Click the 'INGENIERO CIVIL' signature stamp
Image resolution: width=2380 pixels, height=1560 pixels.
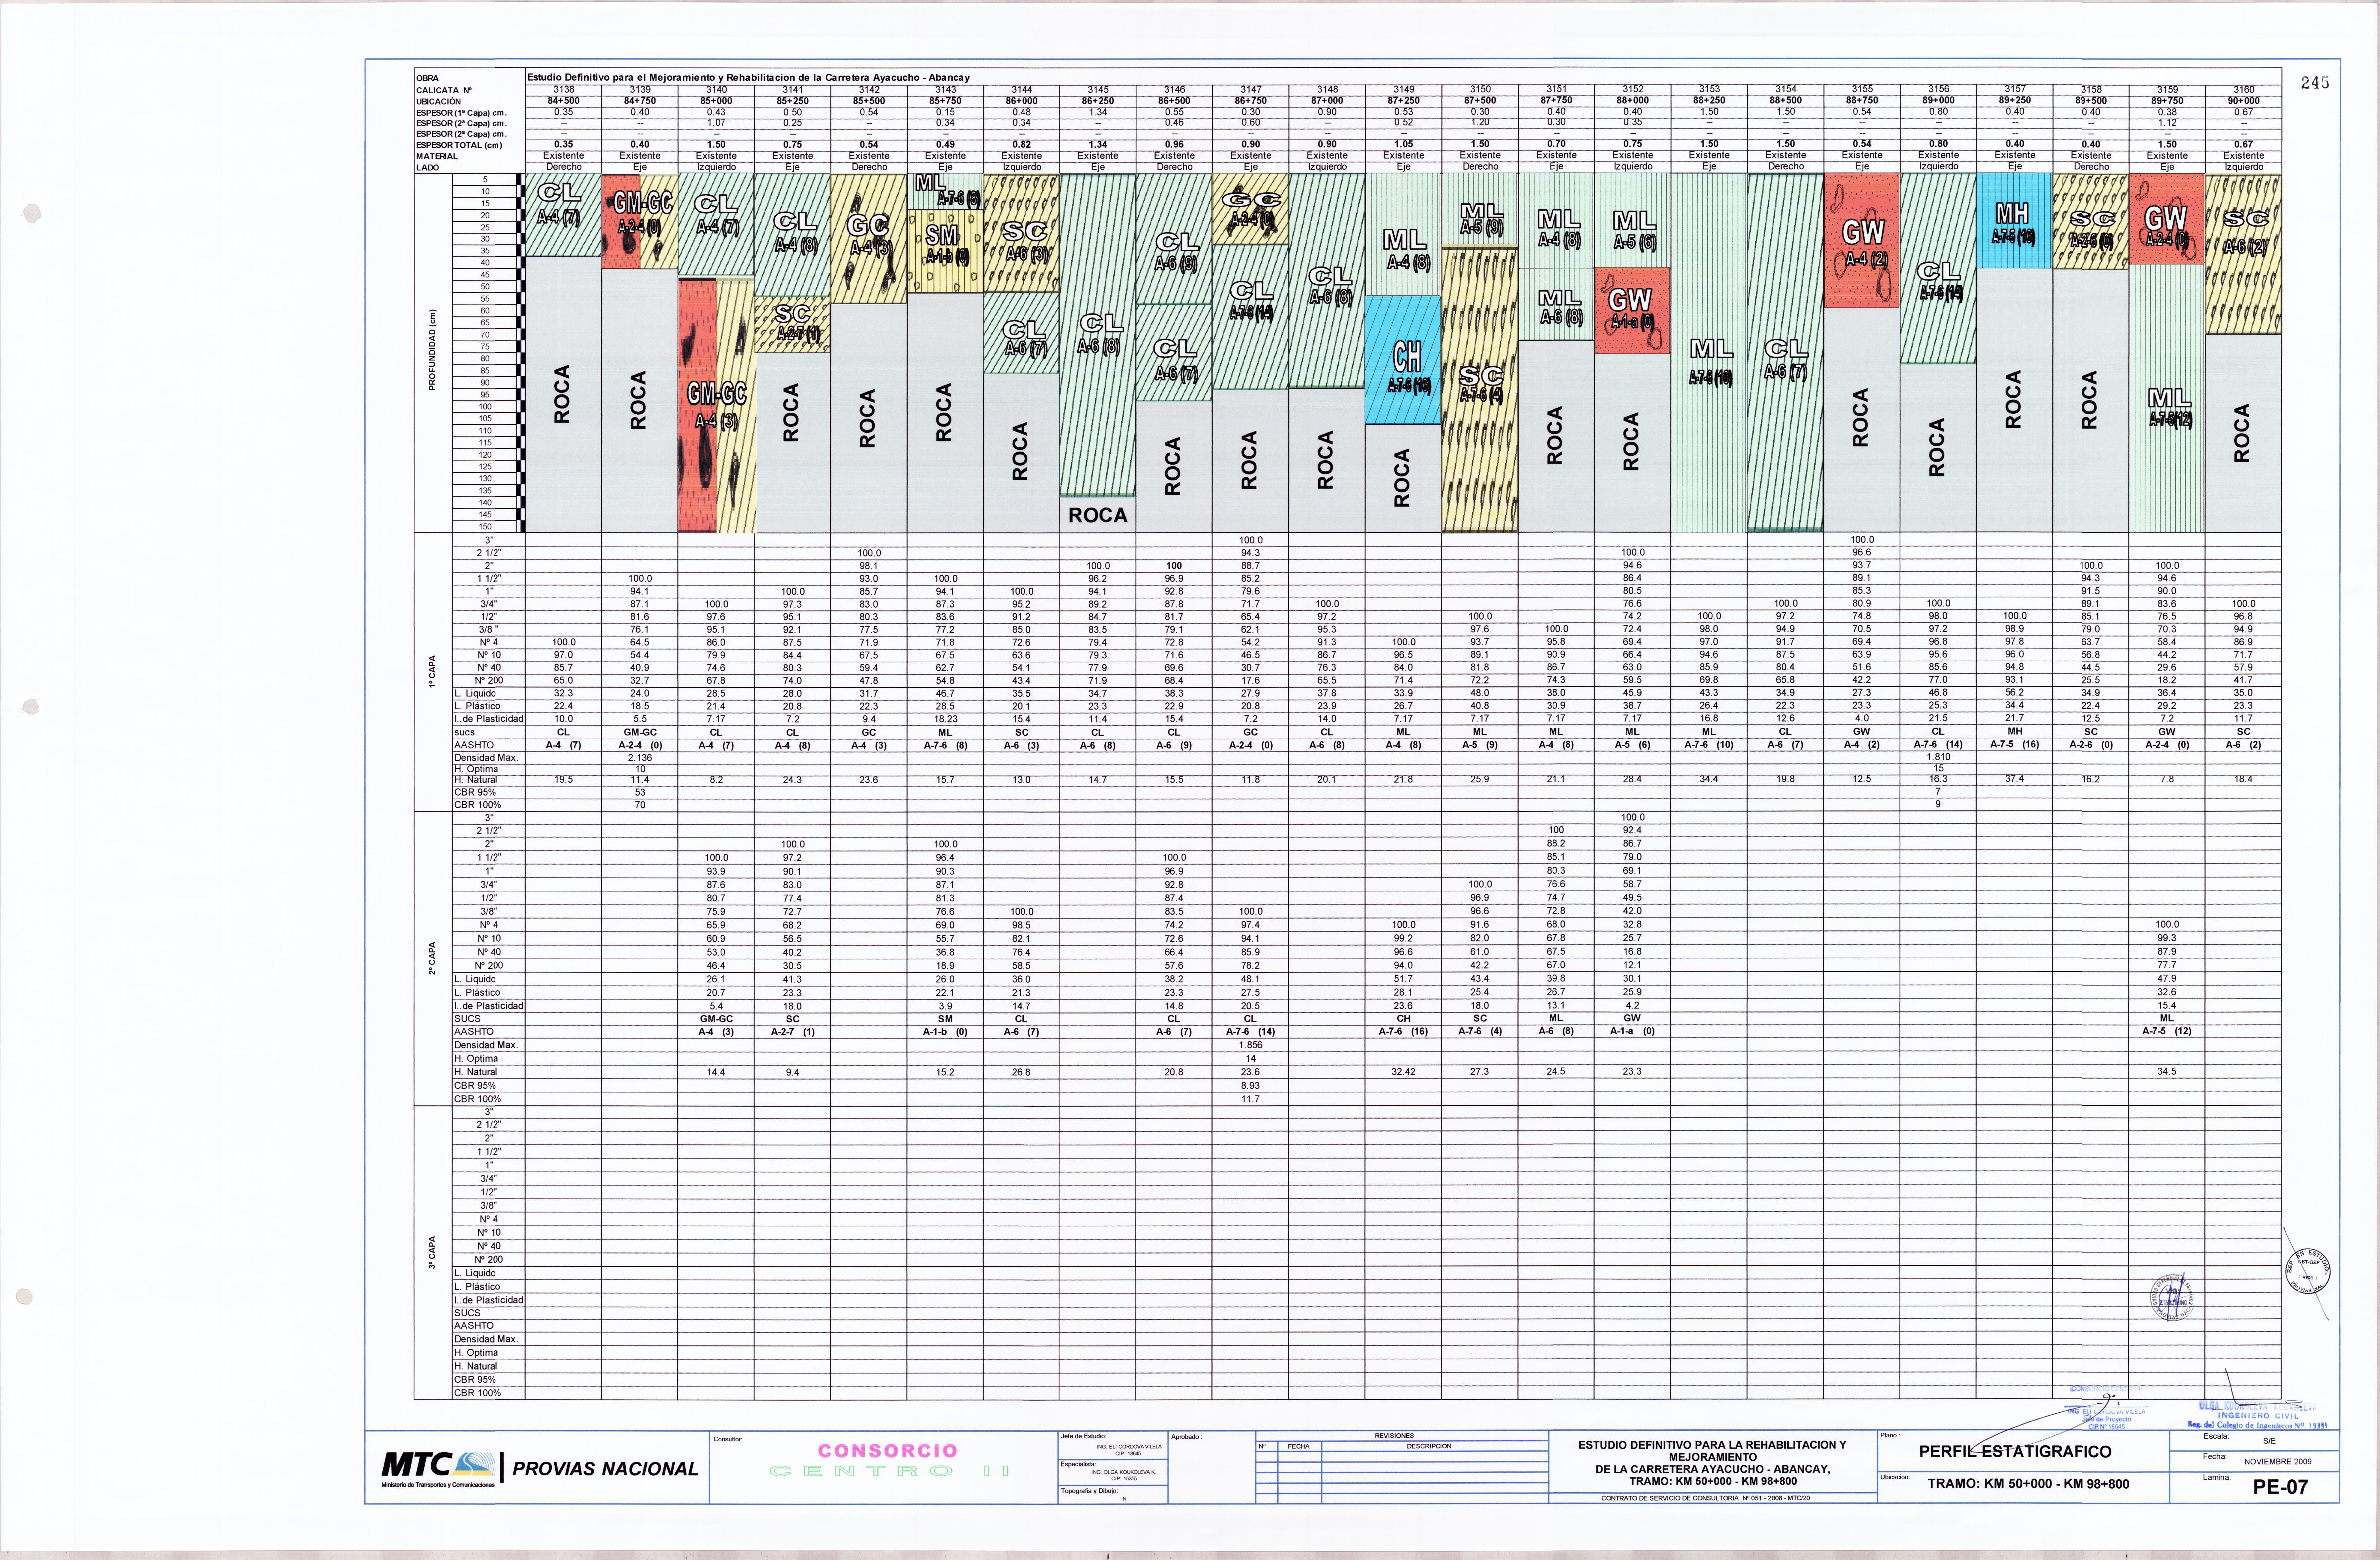click(2258, 1415)
